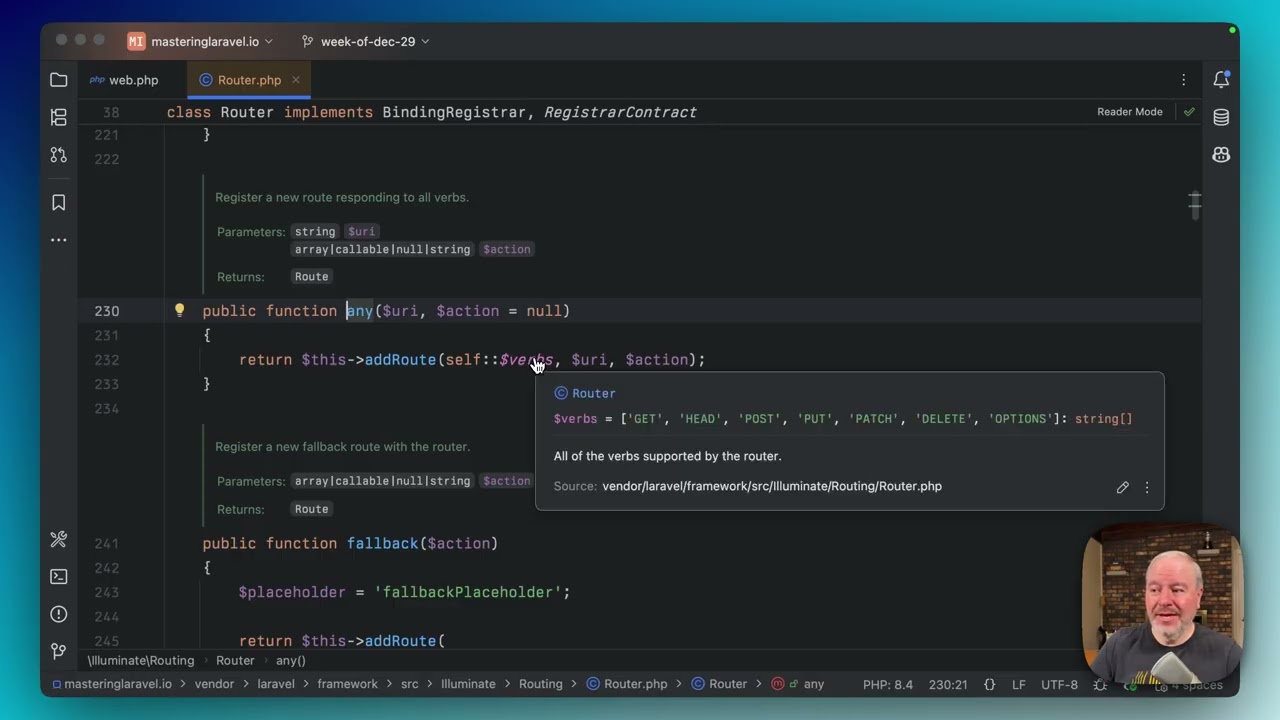The width and height of the screenshot is (1280, 720).
Task: Click the any method in the navigation bar
Action: [x=798, y=685]
